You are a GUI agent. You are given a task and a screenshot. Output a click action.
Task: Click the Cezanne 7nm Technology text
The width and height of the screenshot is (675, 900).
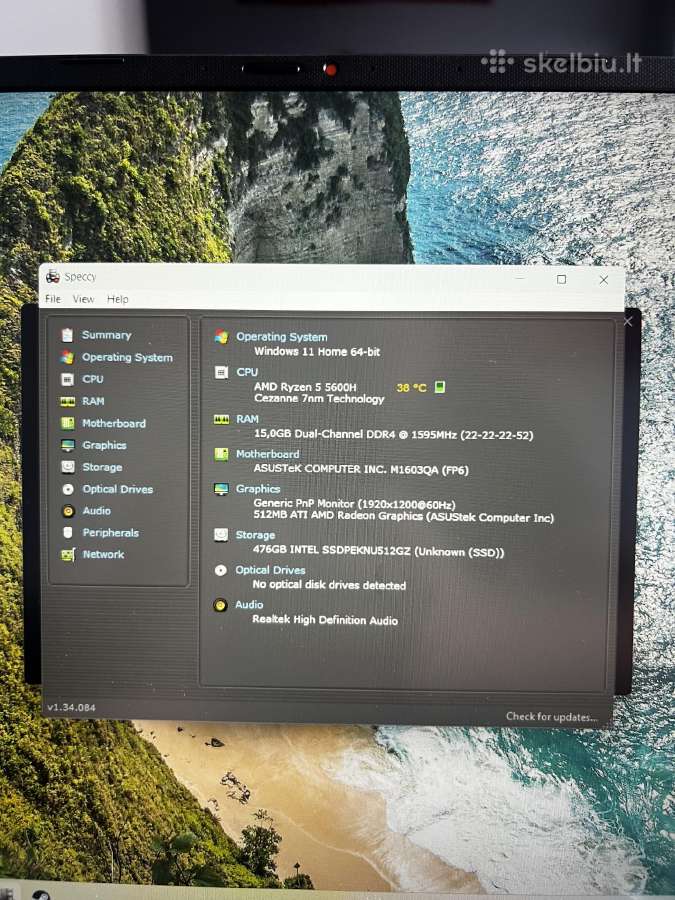[319, 398]
